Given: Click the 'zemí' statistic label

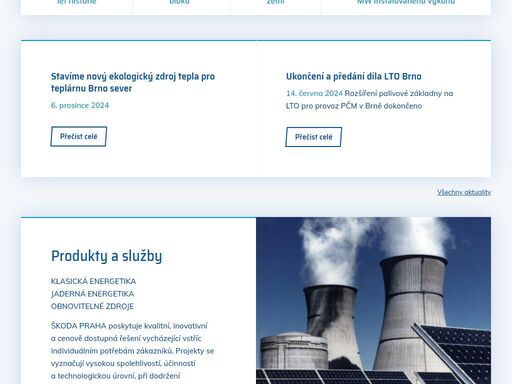Looking at the screenshot, I should coord(276,2).
